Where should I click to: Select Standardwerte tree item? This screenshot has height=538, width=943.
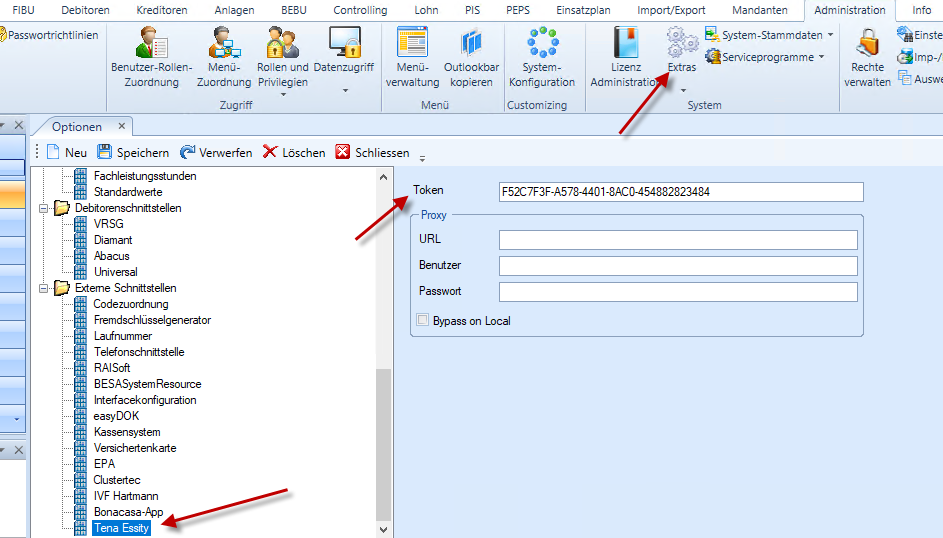(128, 192)
